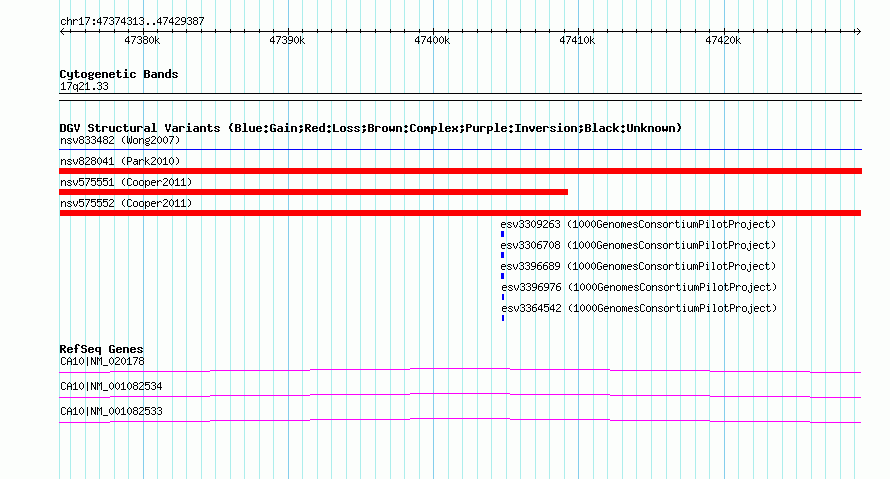The image size is (890, 479).
Task: Open the nsv833482 (Wong2007) variant label
Action: point(120,140)
